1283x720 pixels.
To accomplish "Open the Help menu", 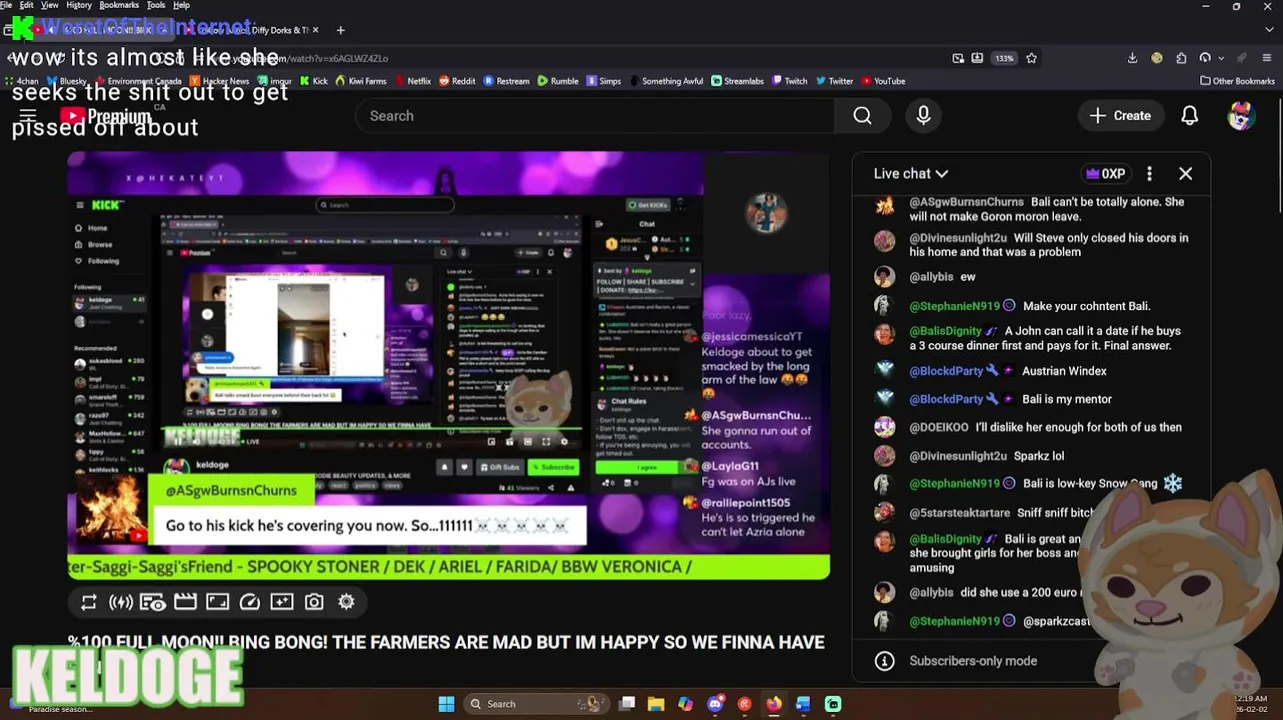I will pos(181,5).
